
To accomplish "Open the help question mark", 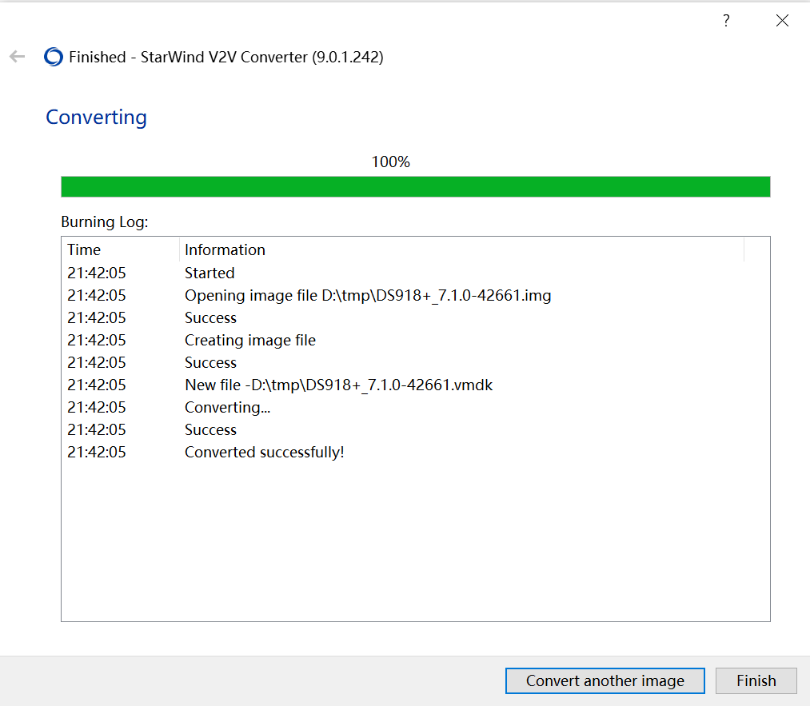I will point(726,21).
